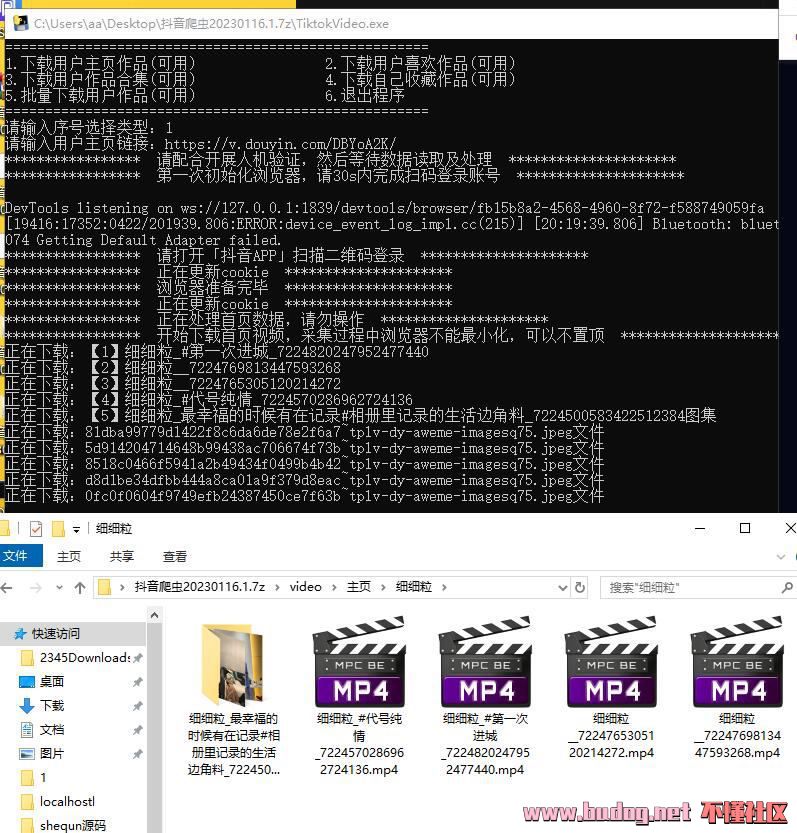Click the pin icon beside 下载
The width and height of the screenshot is (797, 833).
click(x=138, y=706)
